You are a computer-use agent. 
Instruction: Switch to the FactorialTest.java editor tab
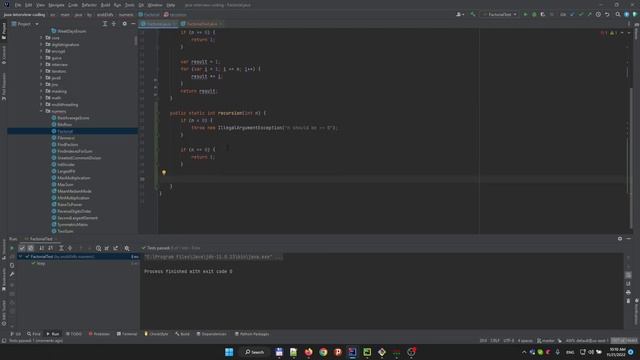(x=202, y=24)
